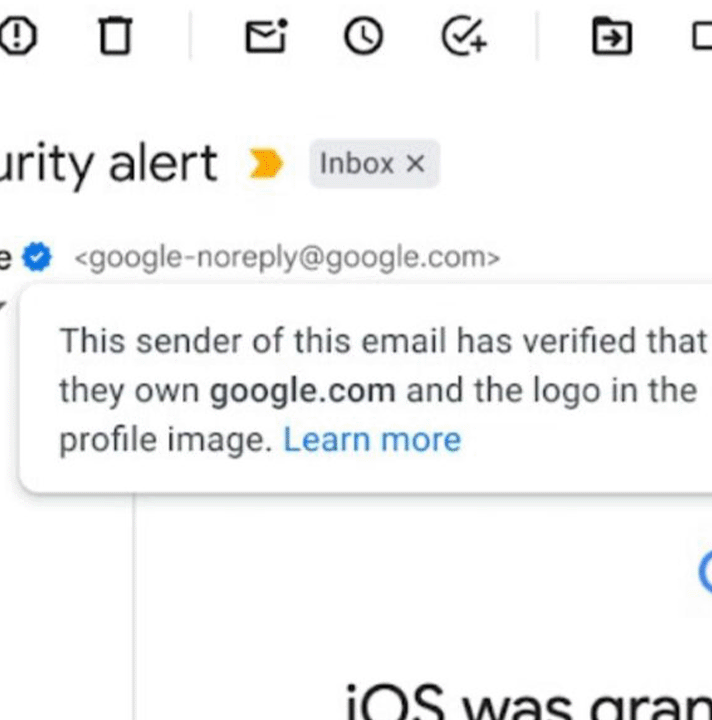Remove the Inbox label with the X
The height and width of the screenshot is (720, 712).
coord(415,163)
